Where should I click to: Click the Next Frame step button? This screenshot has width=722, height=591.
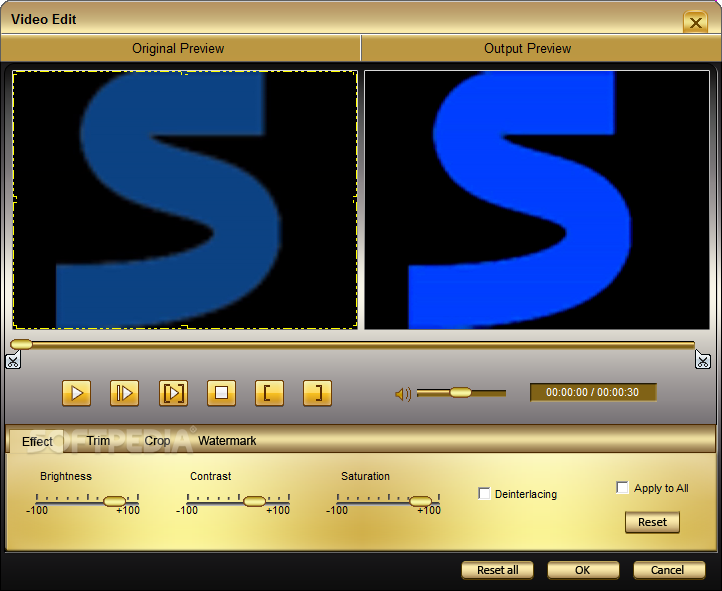124,393
